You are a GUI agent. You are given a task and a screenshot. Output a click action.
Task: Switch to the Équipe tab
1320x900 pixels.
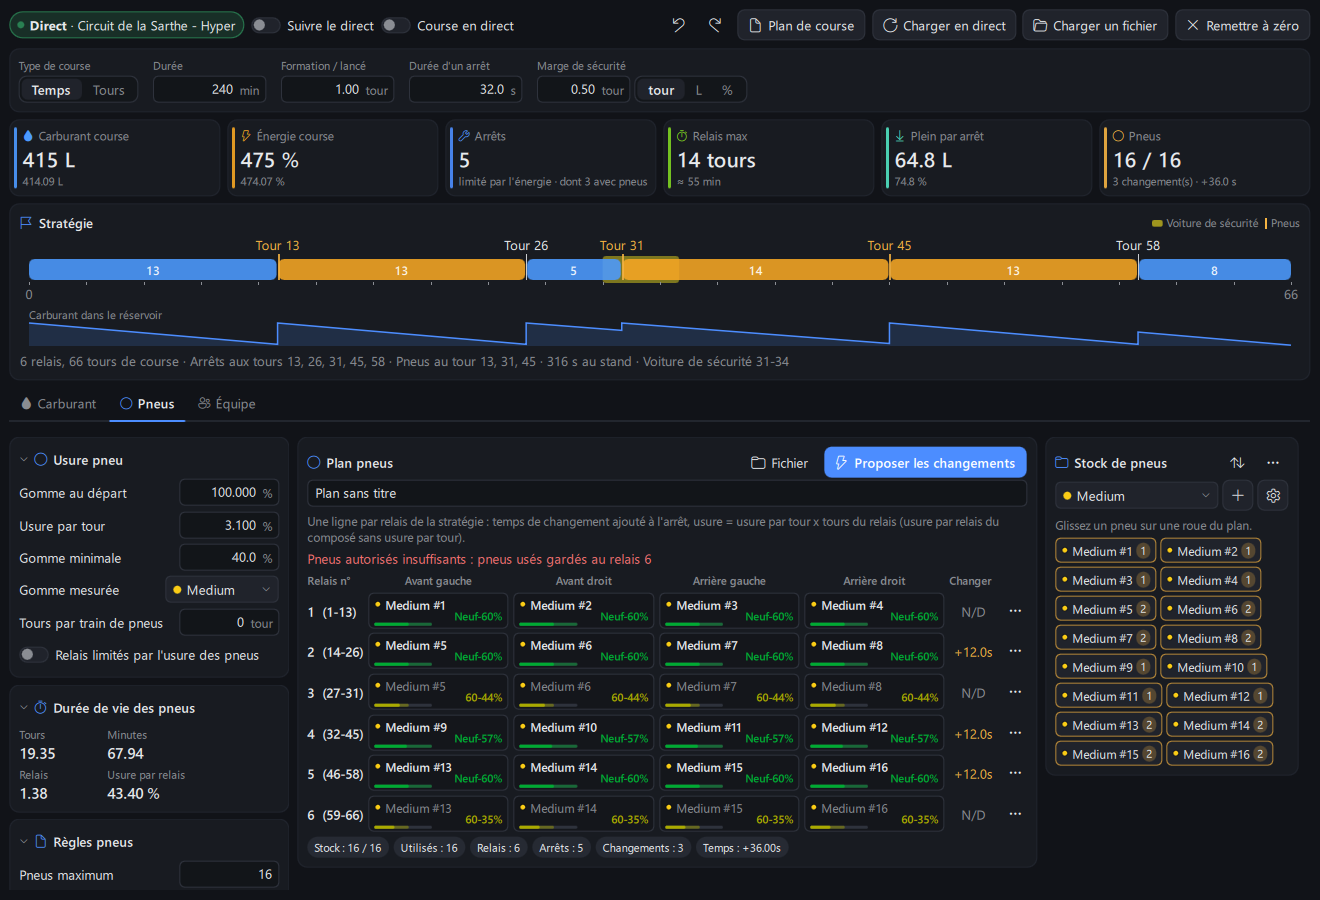tap(227, 404)
